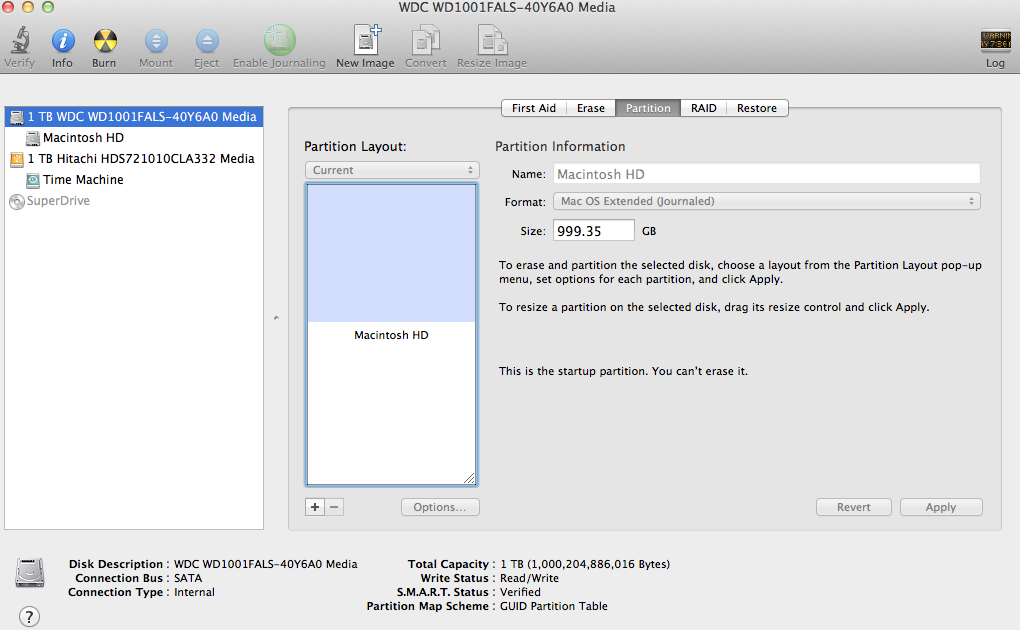Click the Partition Information heading
This screenshot has width=1020, height=630.
[560, 146]
